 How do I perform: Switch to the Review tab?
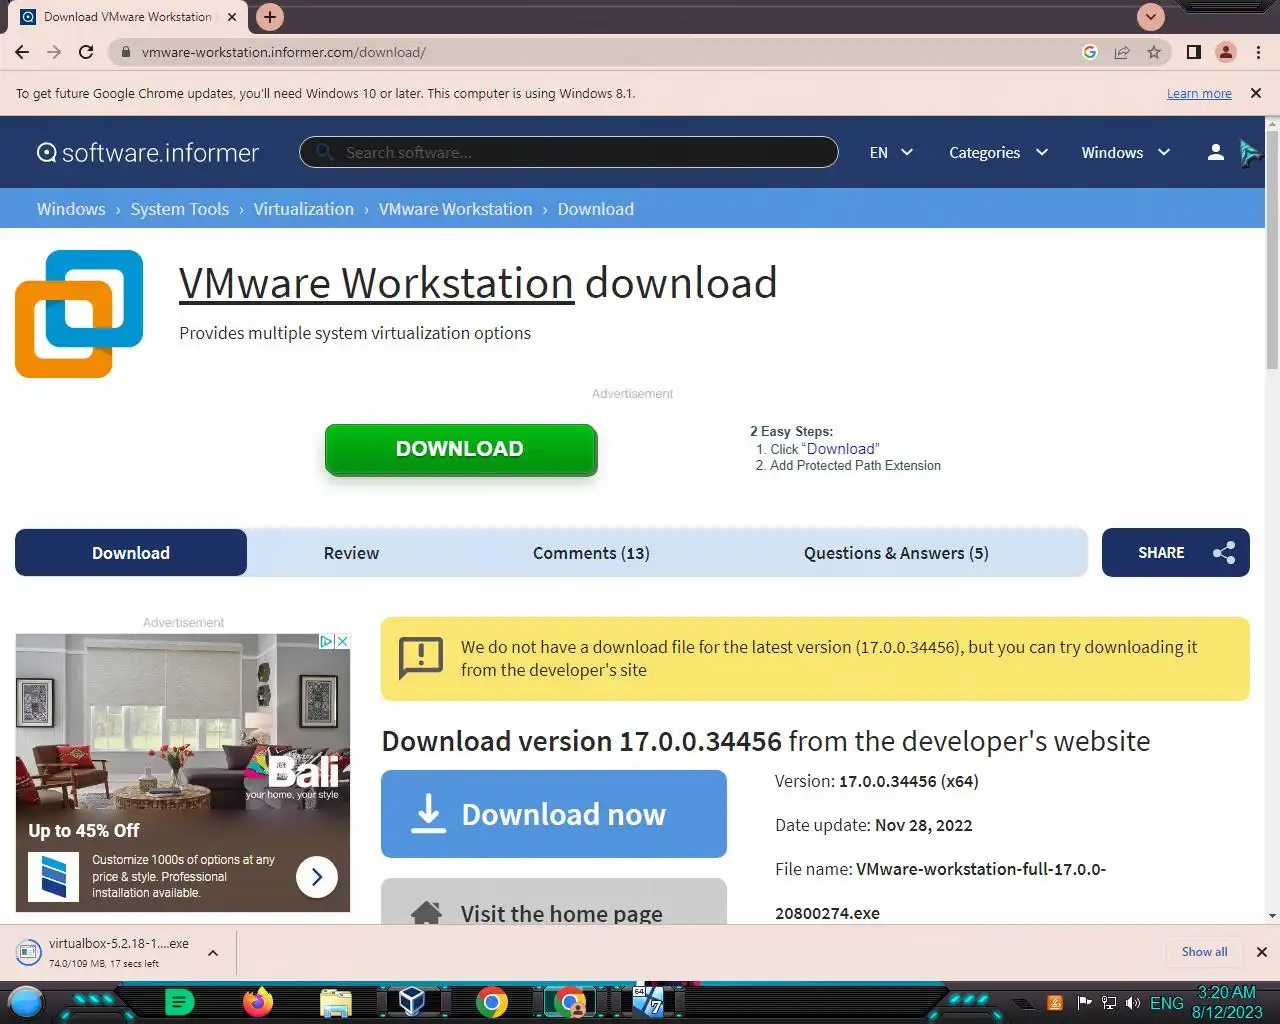[351, 553]
